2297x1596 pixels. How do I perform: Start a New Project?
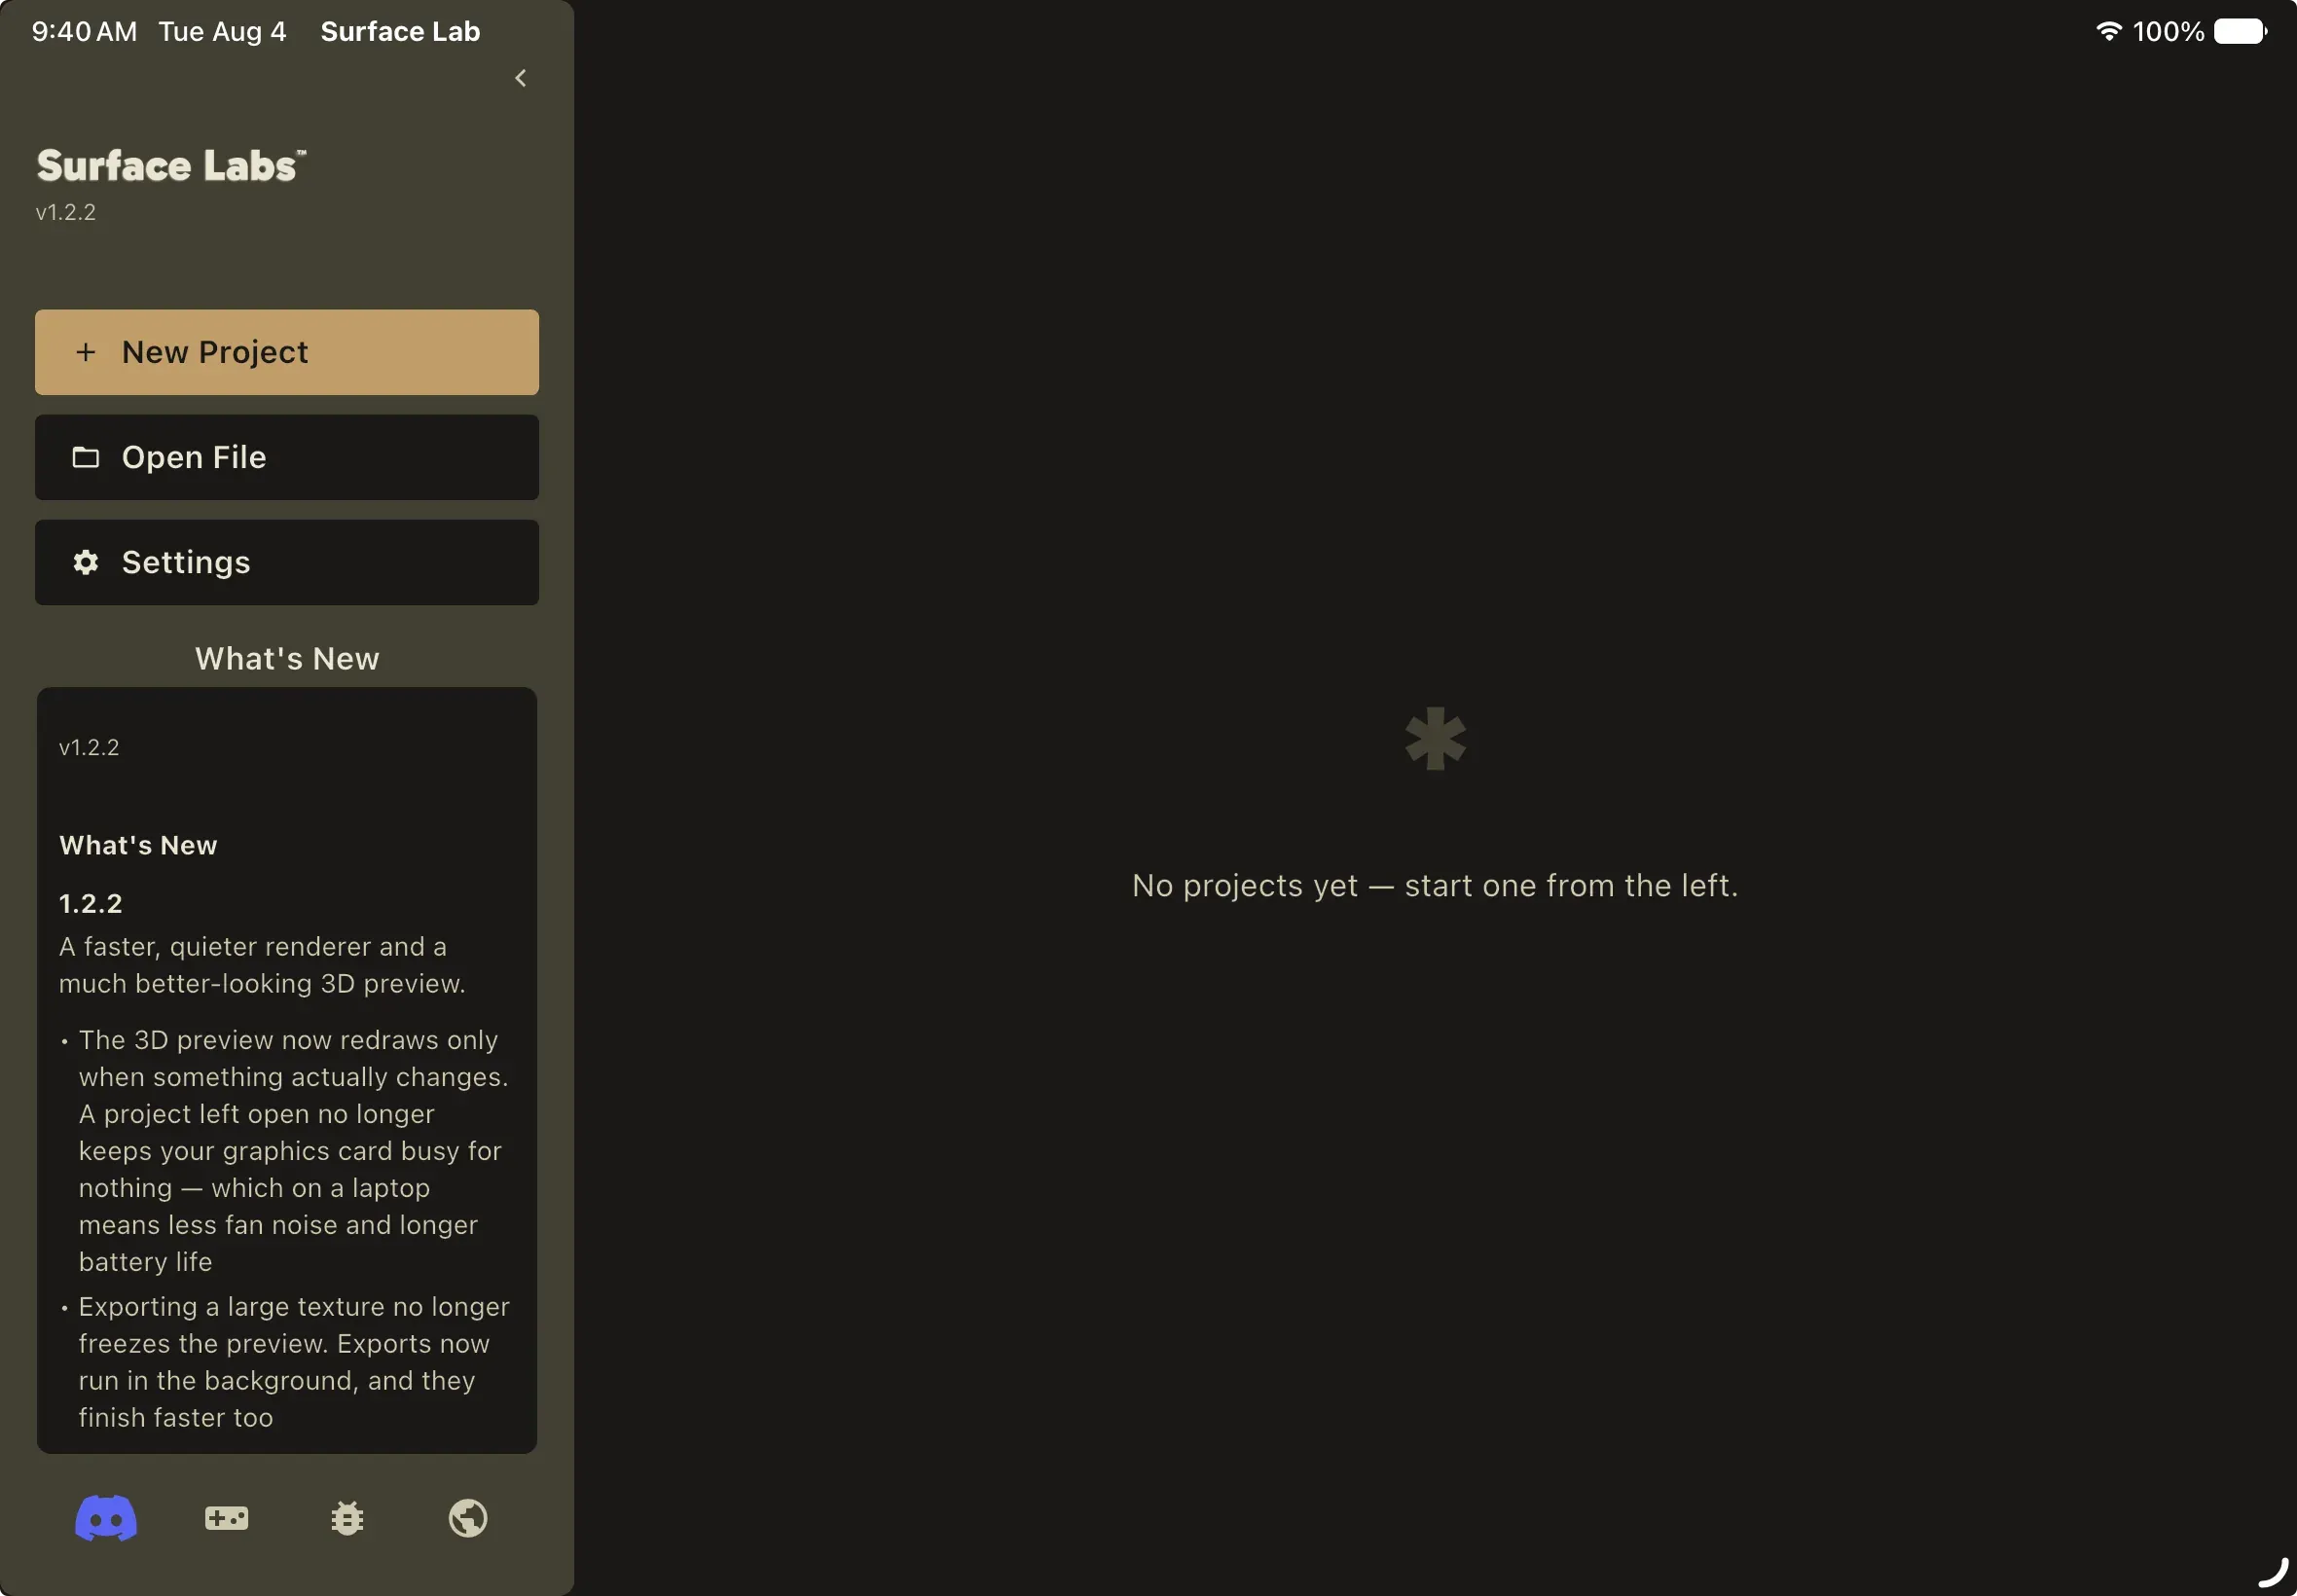(287, 352)
